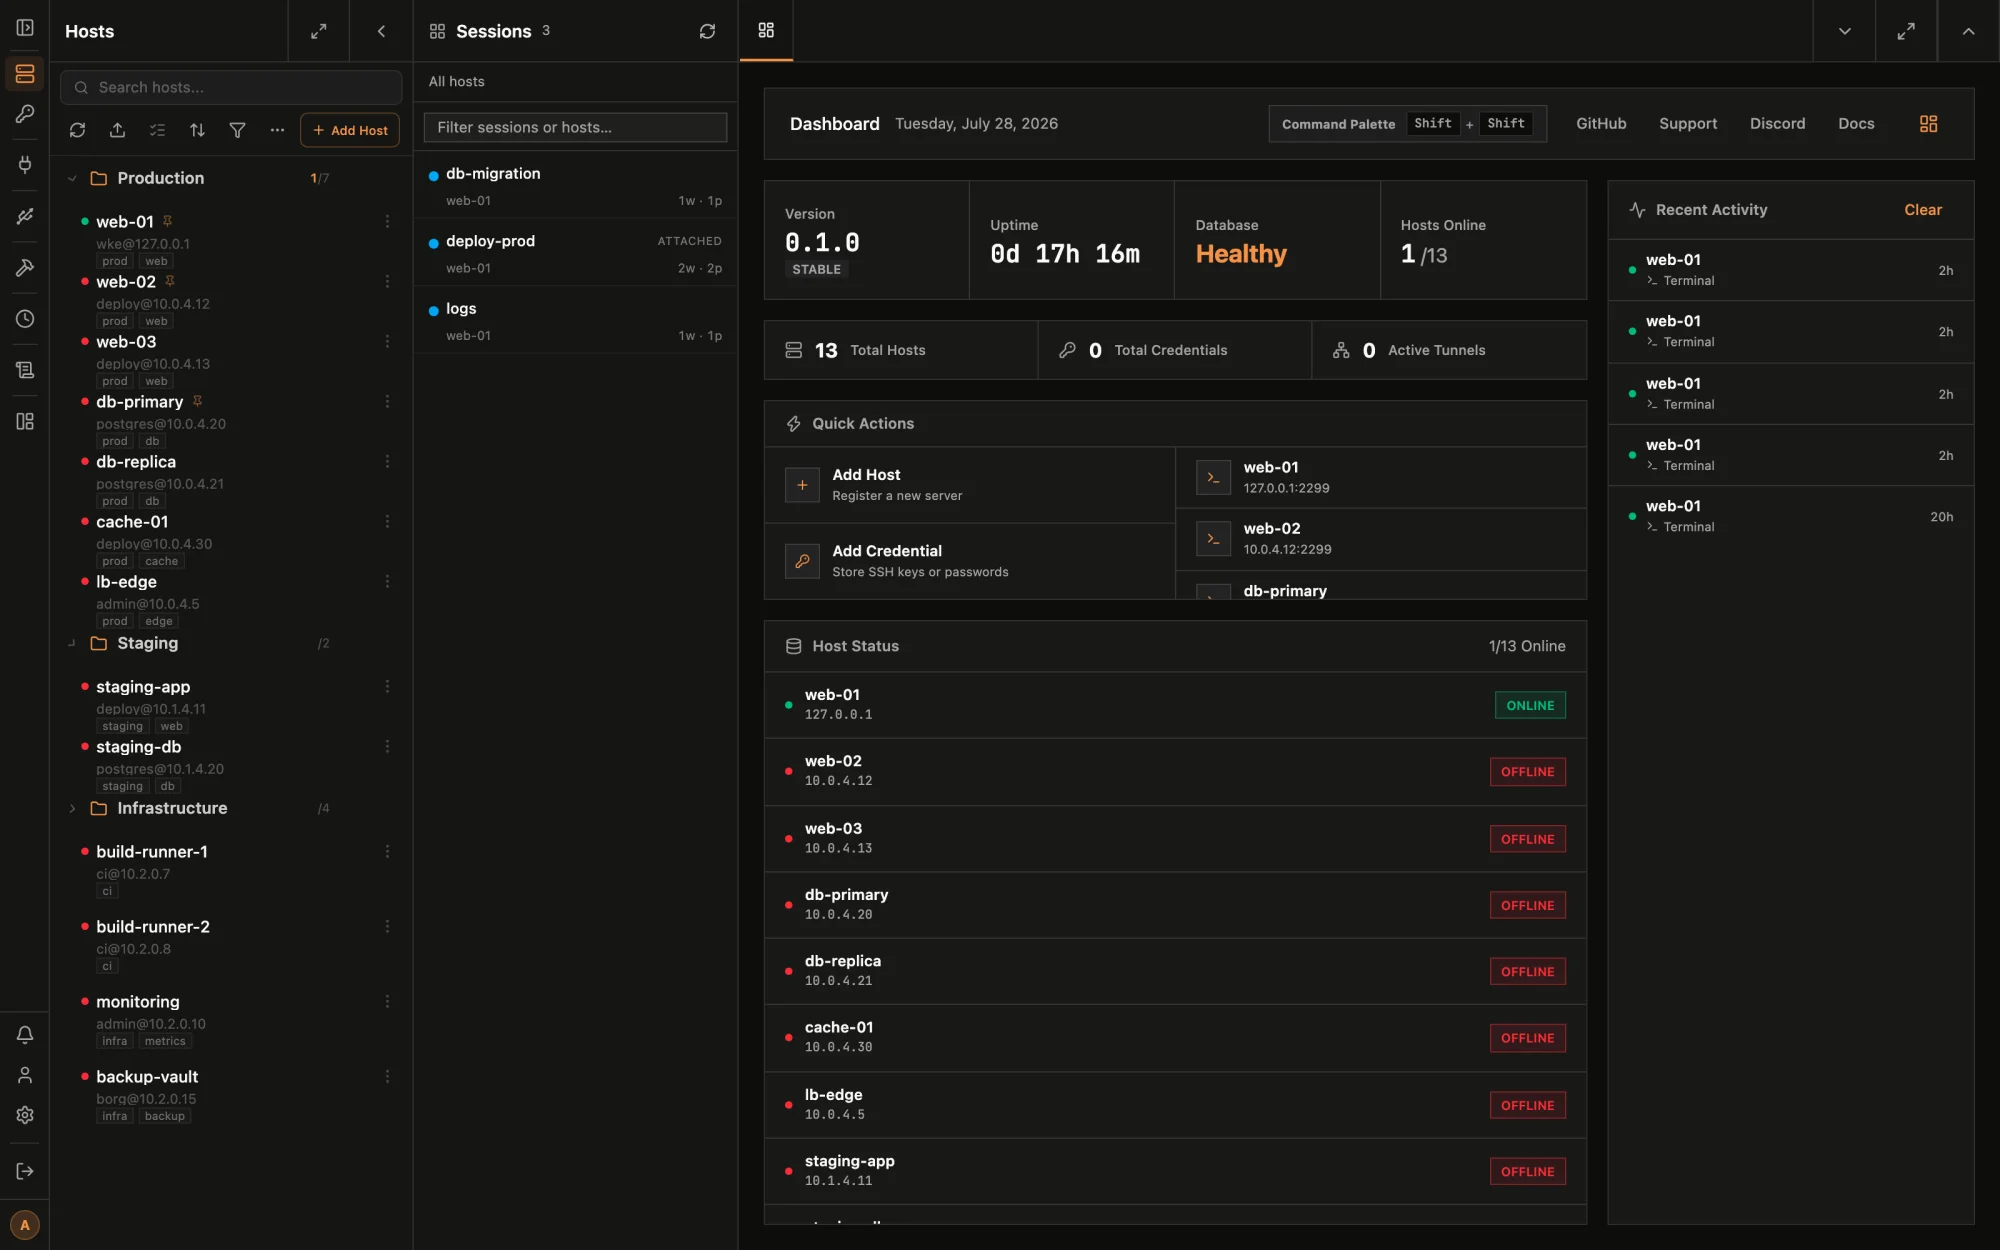Open the deploy-prod attached session
Screen dimensions: 2000x1250
point(575,253)
